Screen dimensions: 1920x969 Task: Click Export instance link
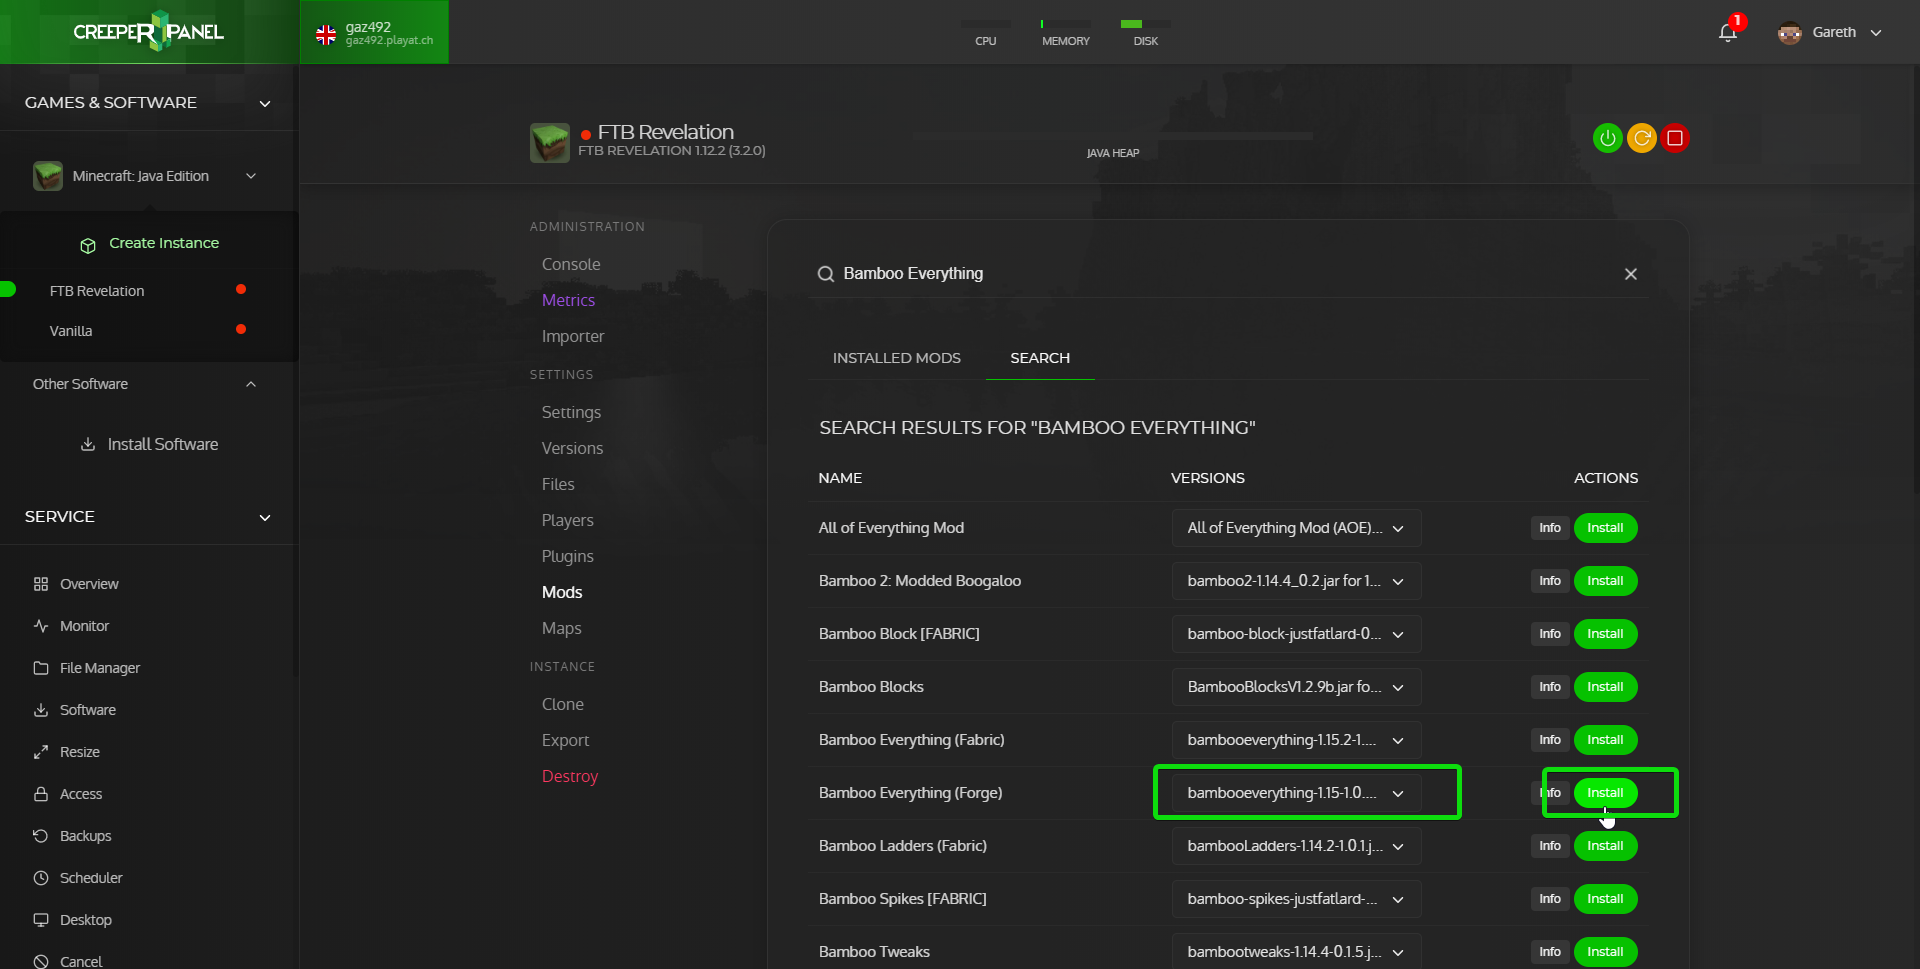565,740
